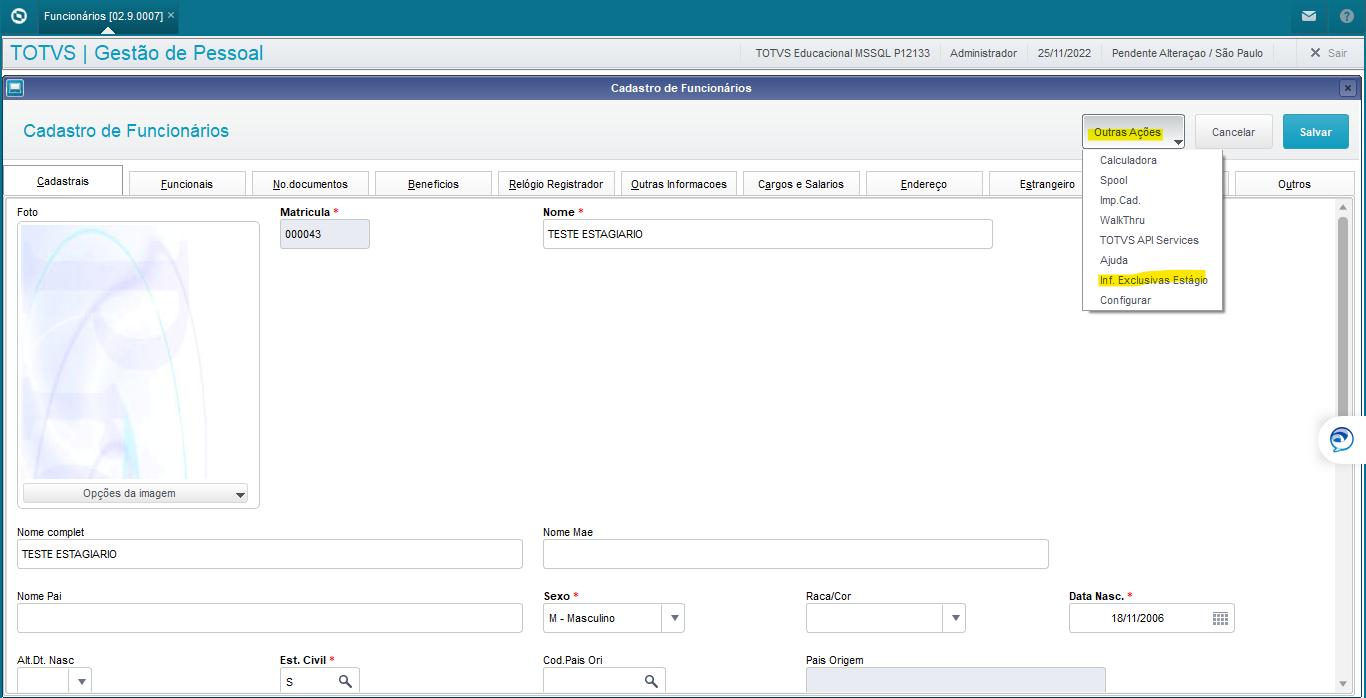
Task: Click the Nome complet input field
Action: [270, 554]
